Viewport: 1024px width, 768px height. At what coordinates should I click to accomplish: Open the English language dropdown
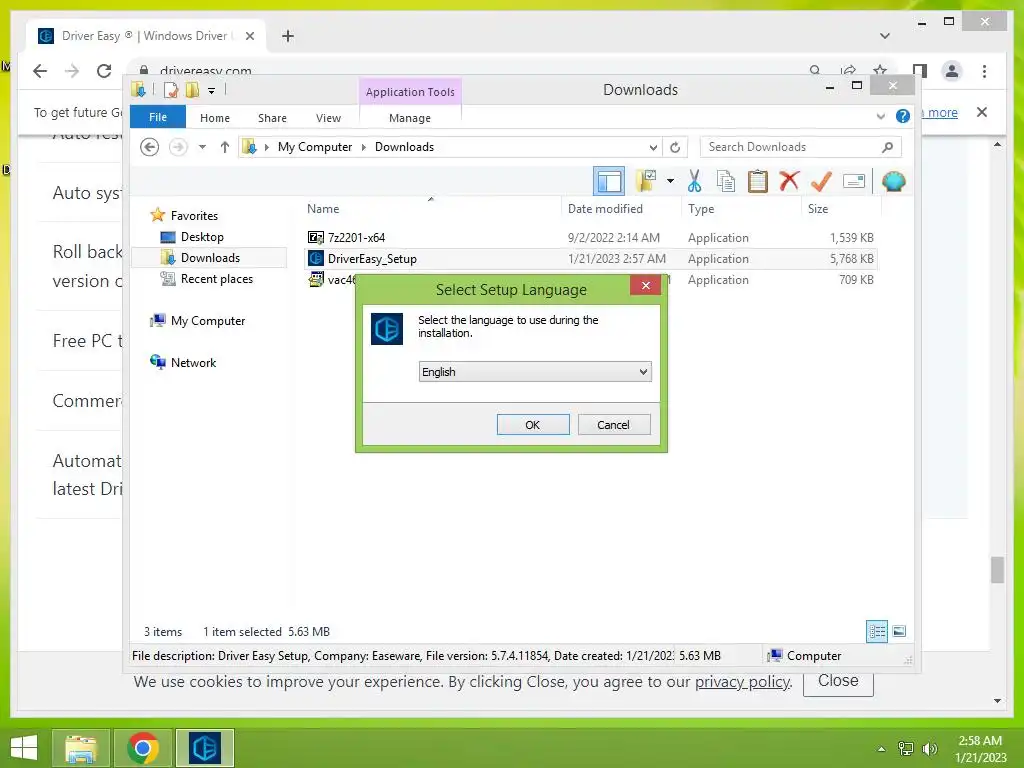pyautogui.click(x=535, y=372)
